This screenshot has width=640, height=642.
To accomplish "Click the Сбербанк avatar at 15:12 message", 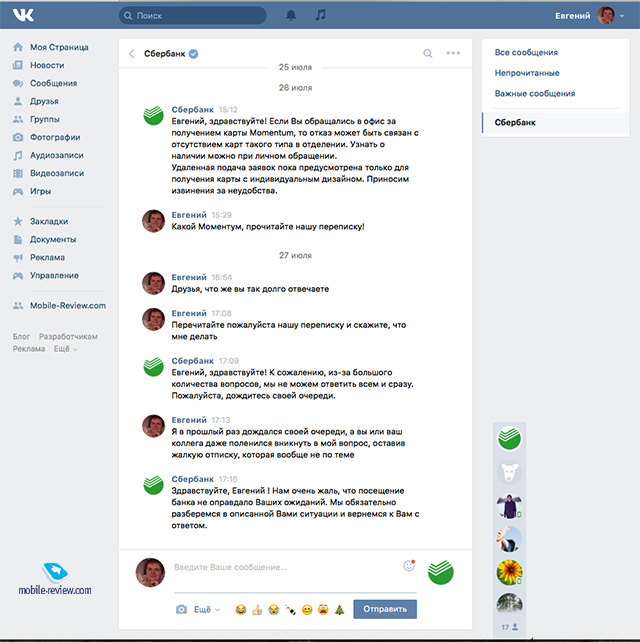I will point(154,115).
